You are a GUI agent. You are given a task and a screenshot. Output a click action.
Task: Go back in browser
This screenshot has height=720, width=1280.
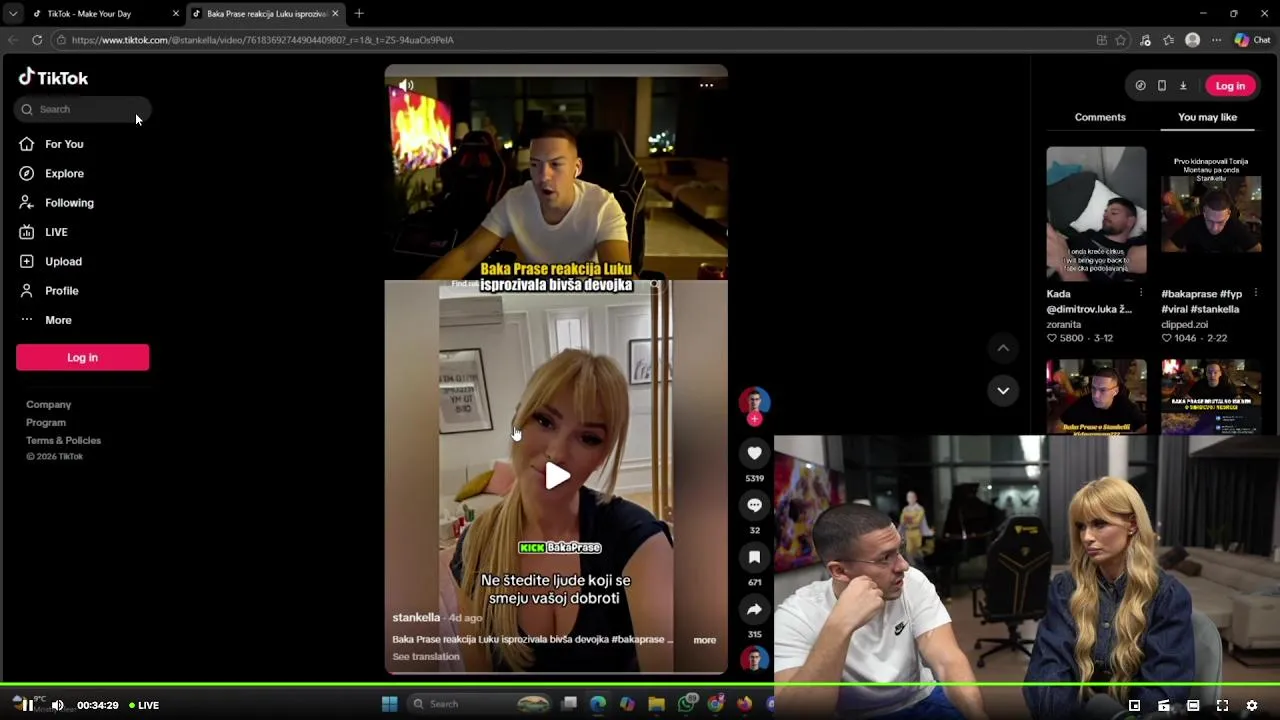click(12, 40)
